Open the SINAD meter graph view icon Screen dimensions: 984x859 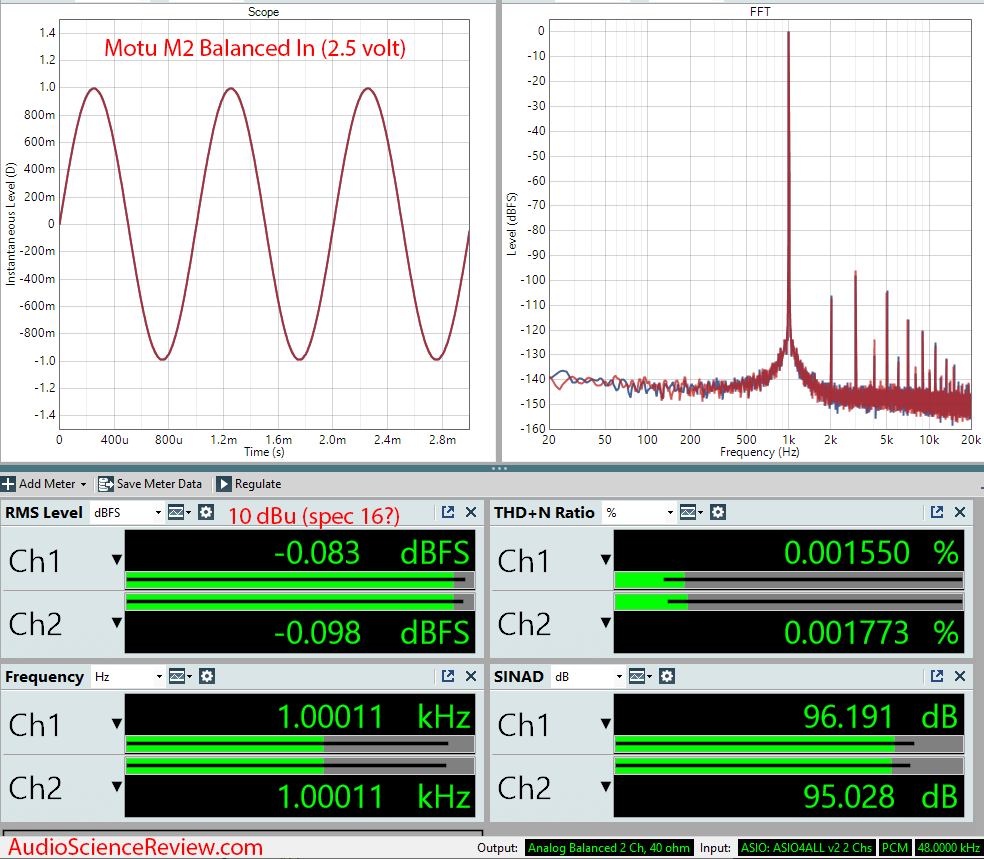pyautogui.click(x=639, y=676)
